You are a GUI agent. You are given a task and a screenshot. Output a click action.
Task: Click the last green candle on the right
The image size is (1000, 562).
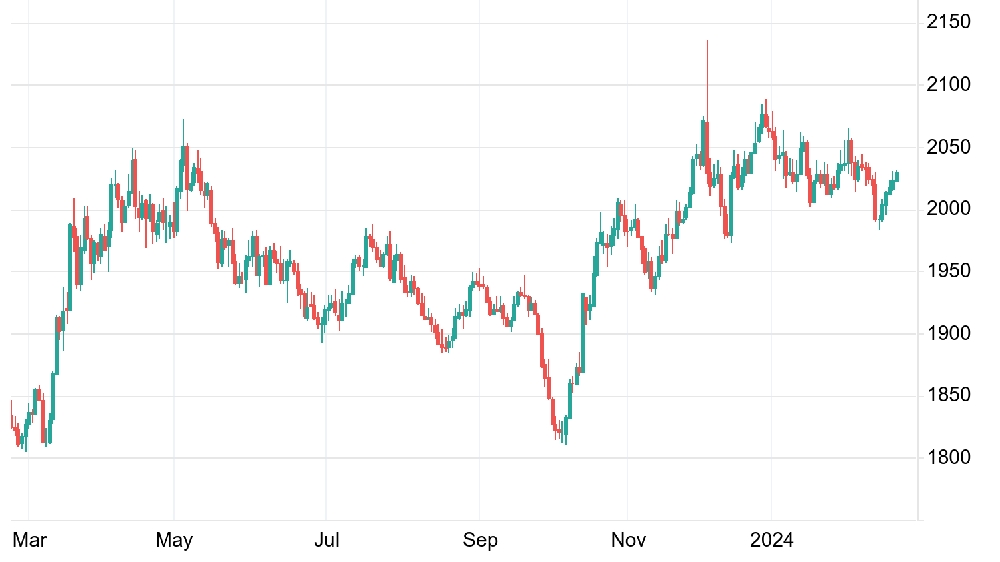897,176
